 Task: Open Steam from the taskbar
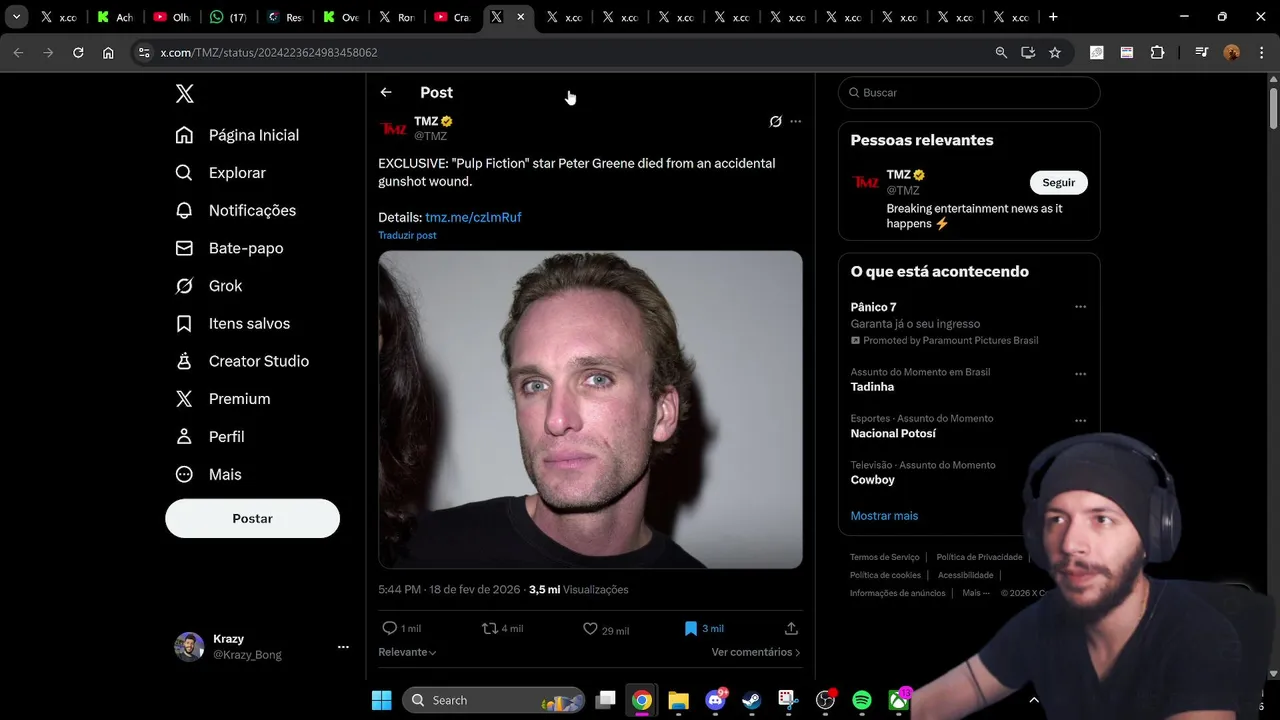point(750,700)
